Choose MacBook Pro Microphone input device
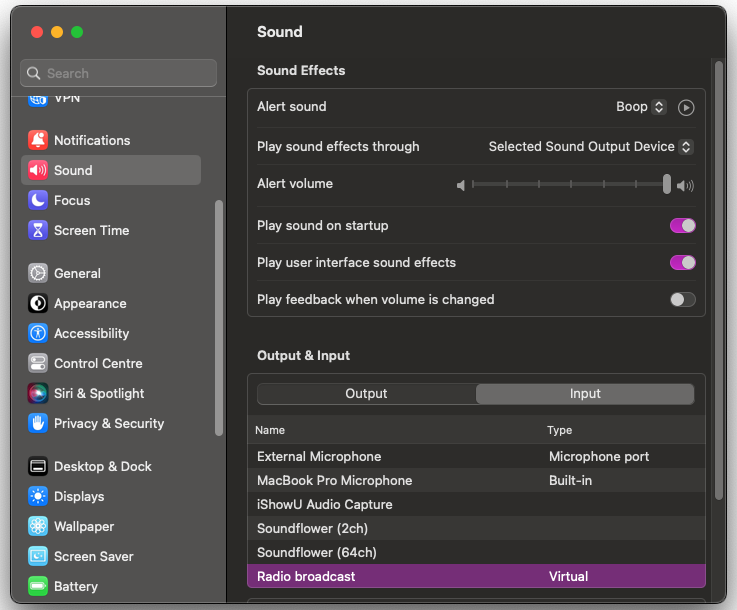 (335, 481)
